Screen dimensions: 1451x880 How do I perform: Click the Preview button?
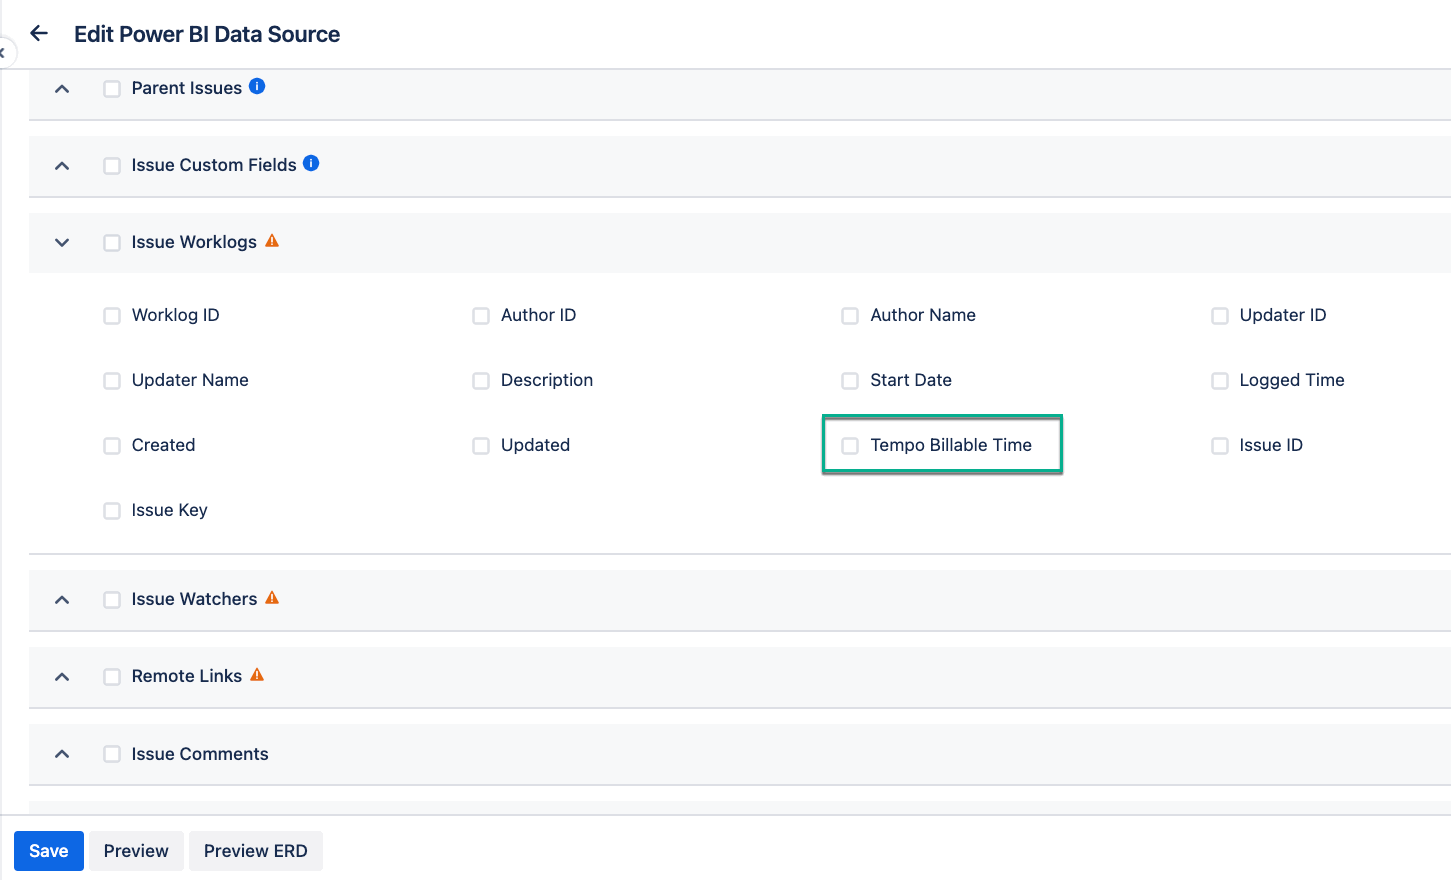click(x=135, y=850)
